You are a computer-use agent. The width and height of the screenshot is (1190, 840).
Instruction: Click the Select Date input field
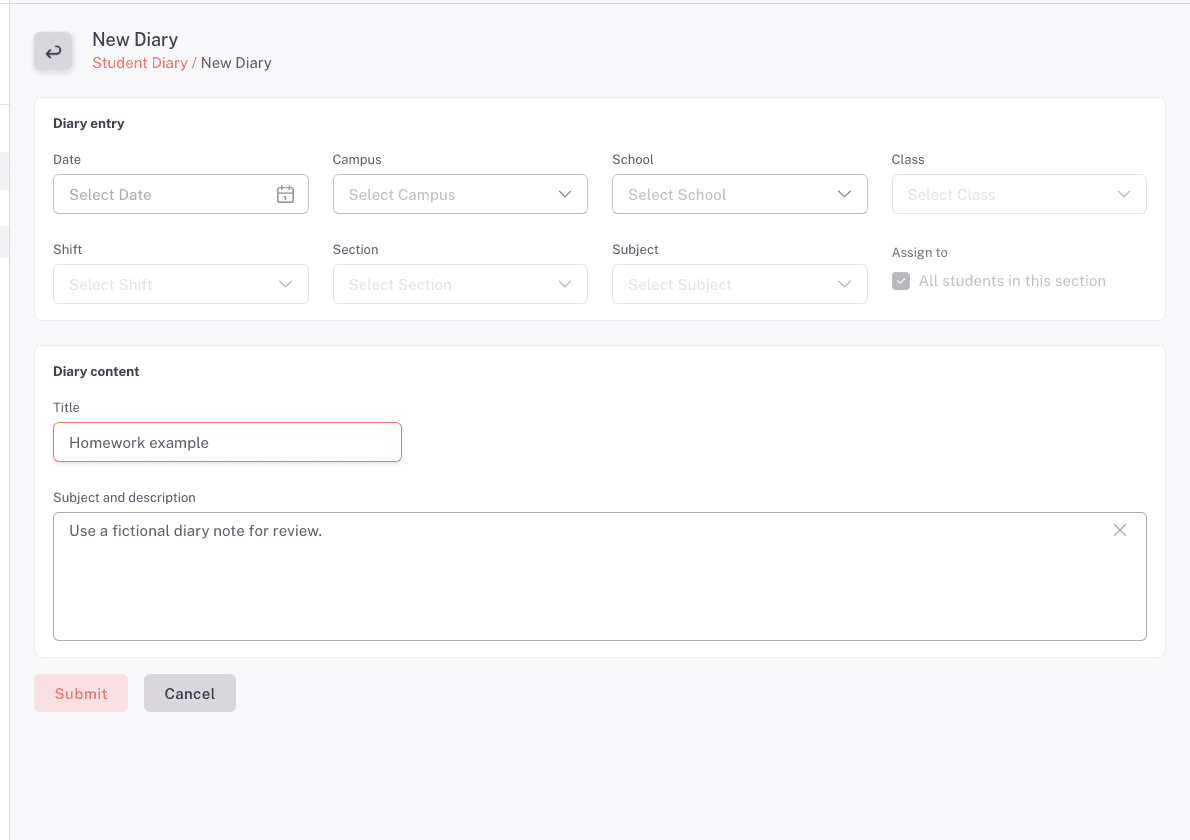pos(181,194)
